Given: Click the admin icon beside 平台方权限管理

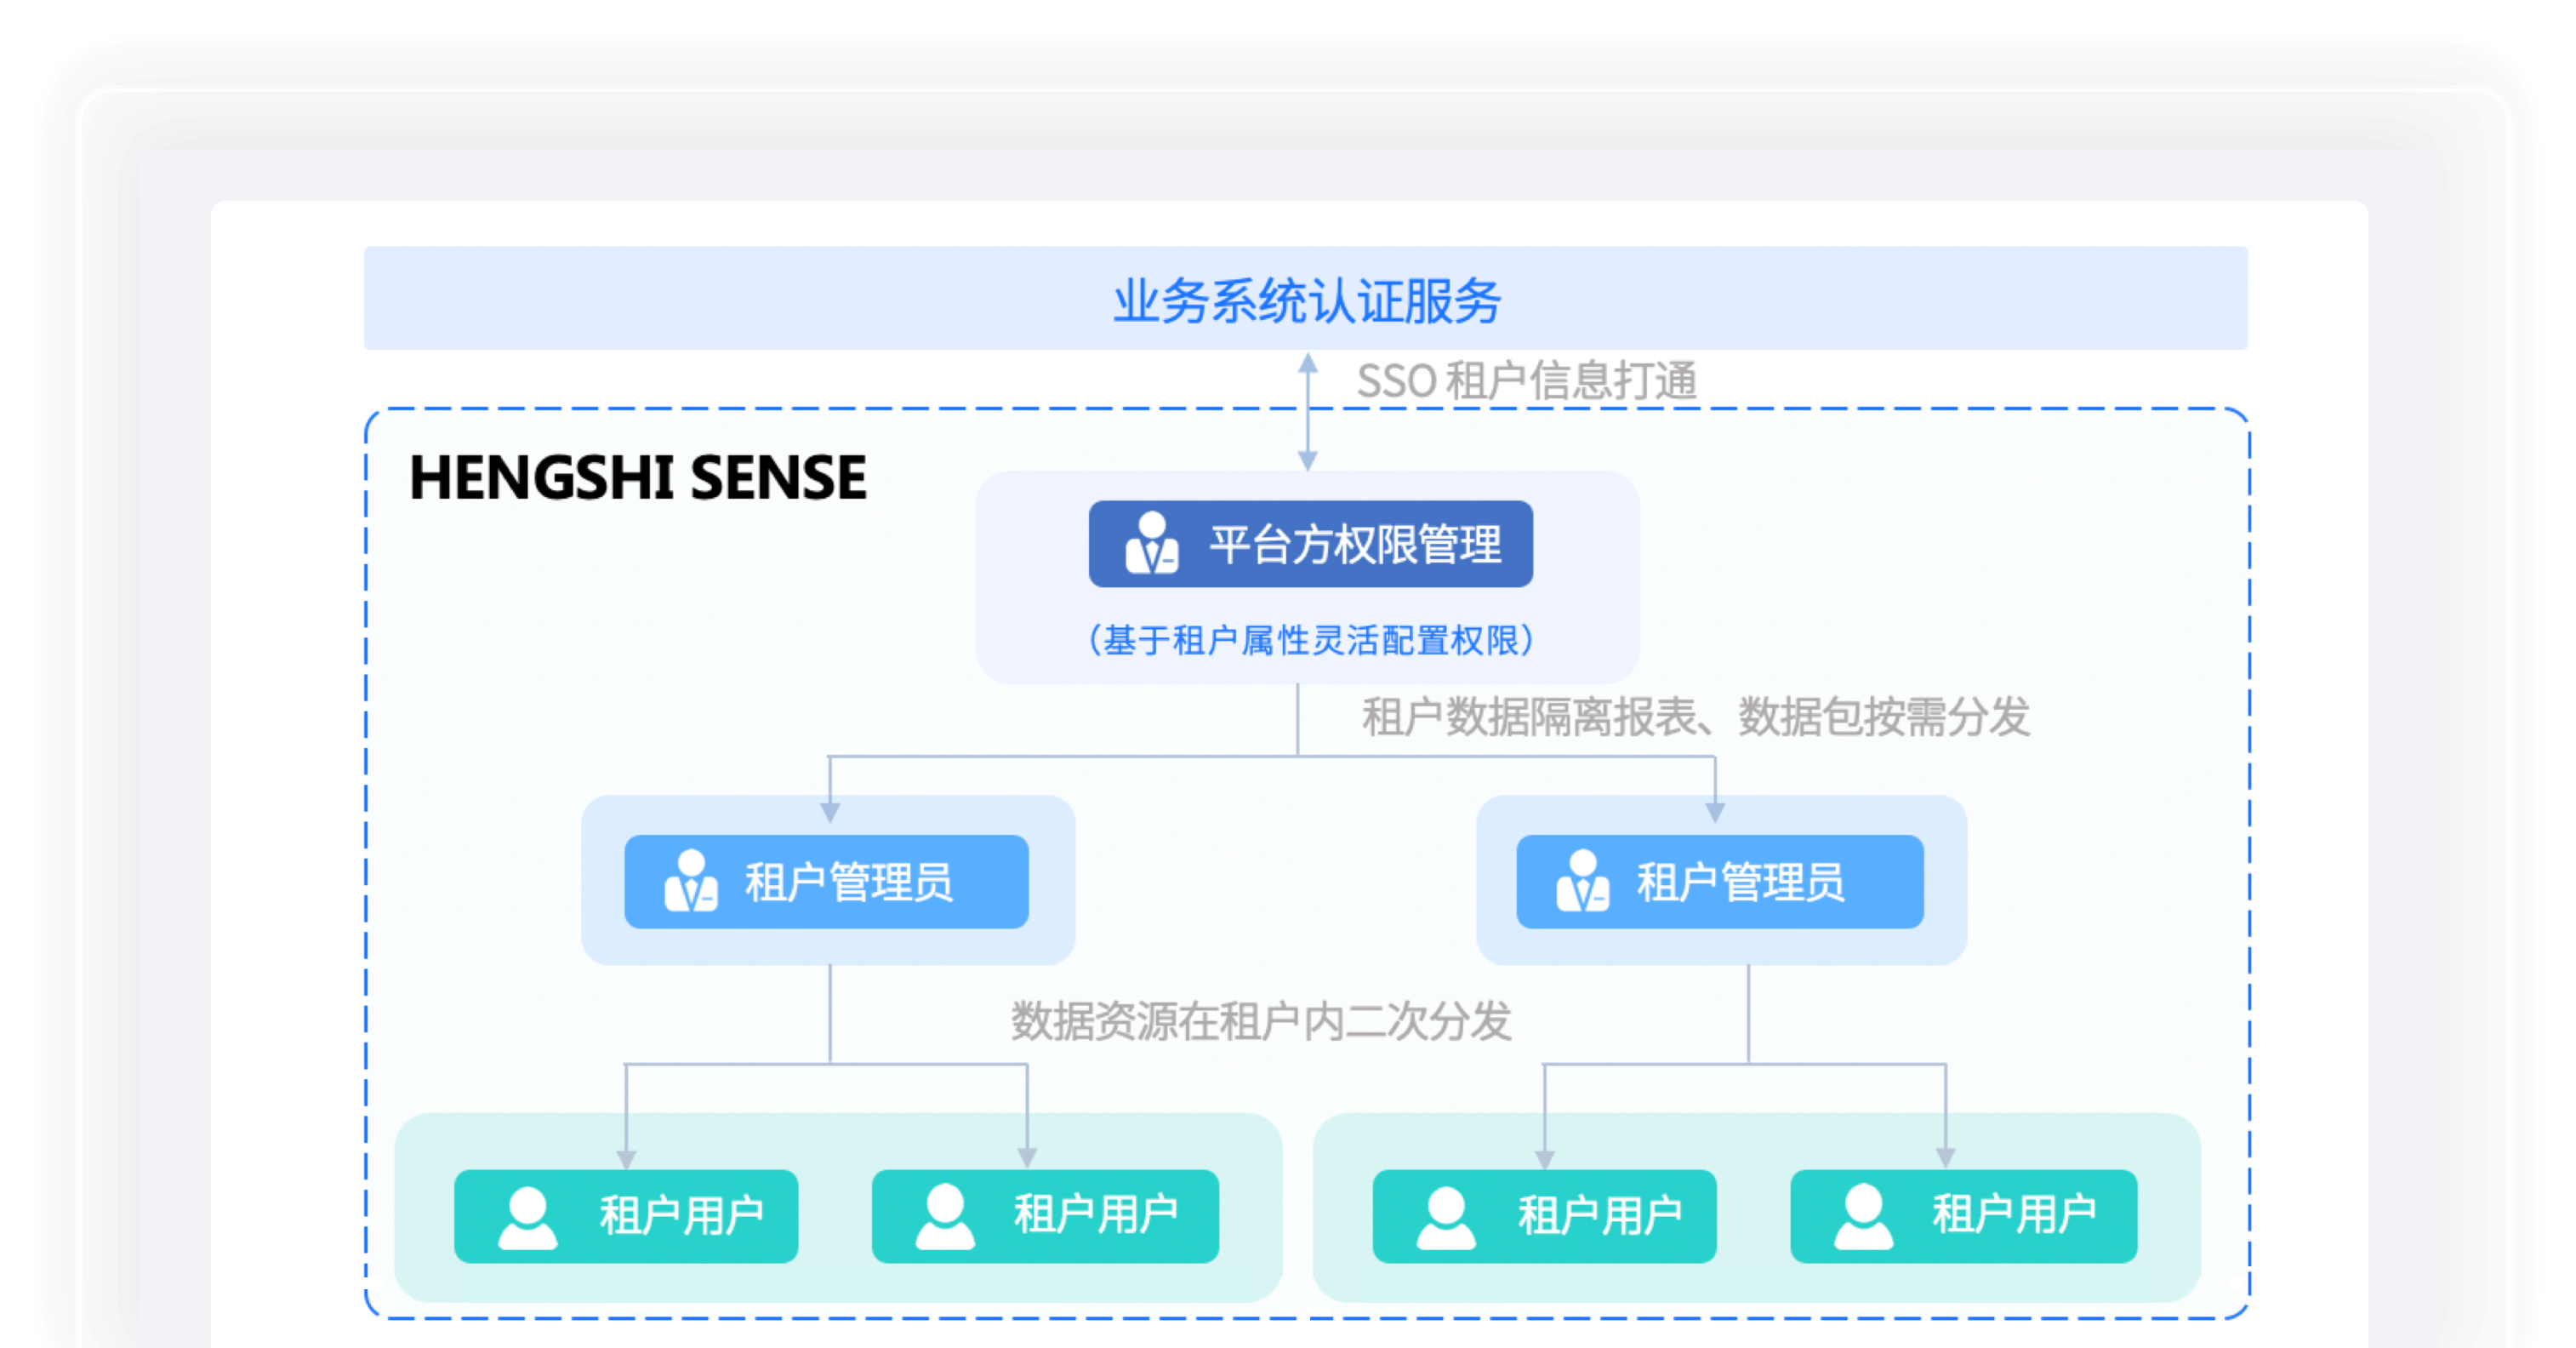Looking at the screenshot, I should (1152, 543).
